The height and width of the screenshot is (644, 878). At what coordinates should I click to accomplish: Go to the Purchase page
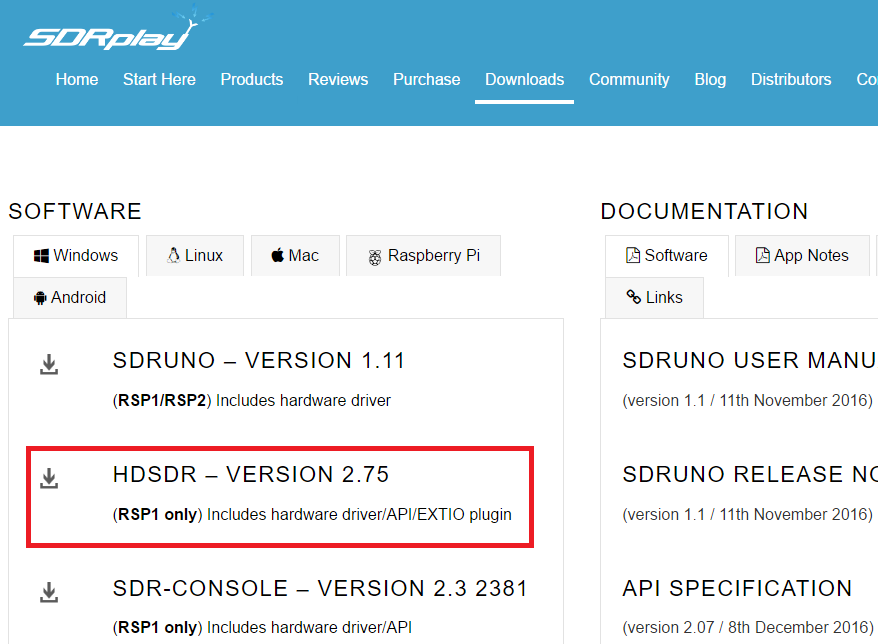point(427,80)
